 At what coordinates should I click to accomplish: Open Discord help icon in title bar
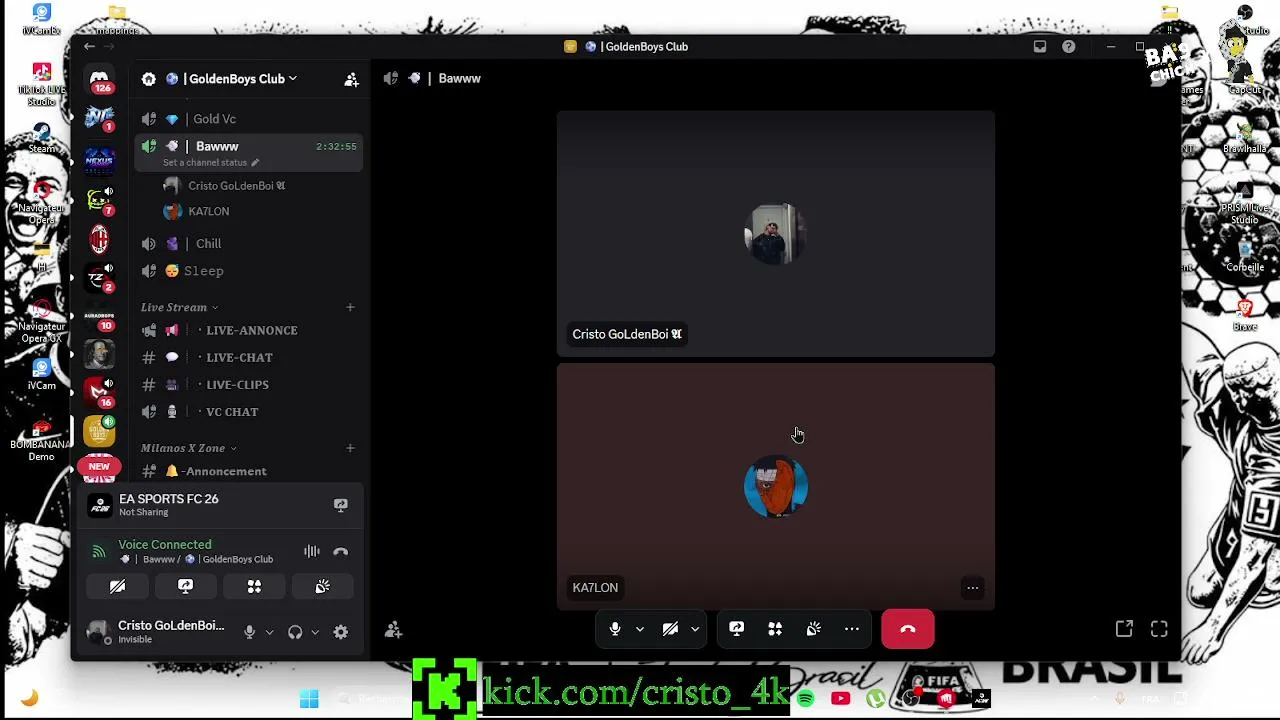[x=1069, y=46]
